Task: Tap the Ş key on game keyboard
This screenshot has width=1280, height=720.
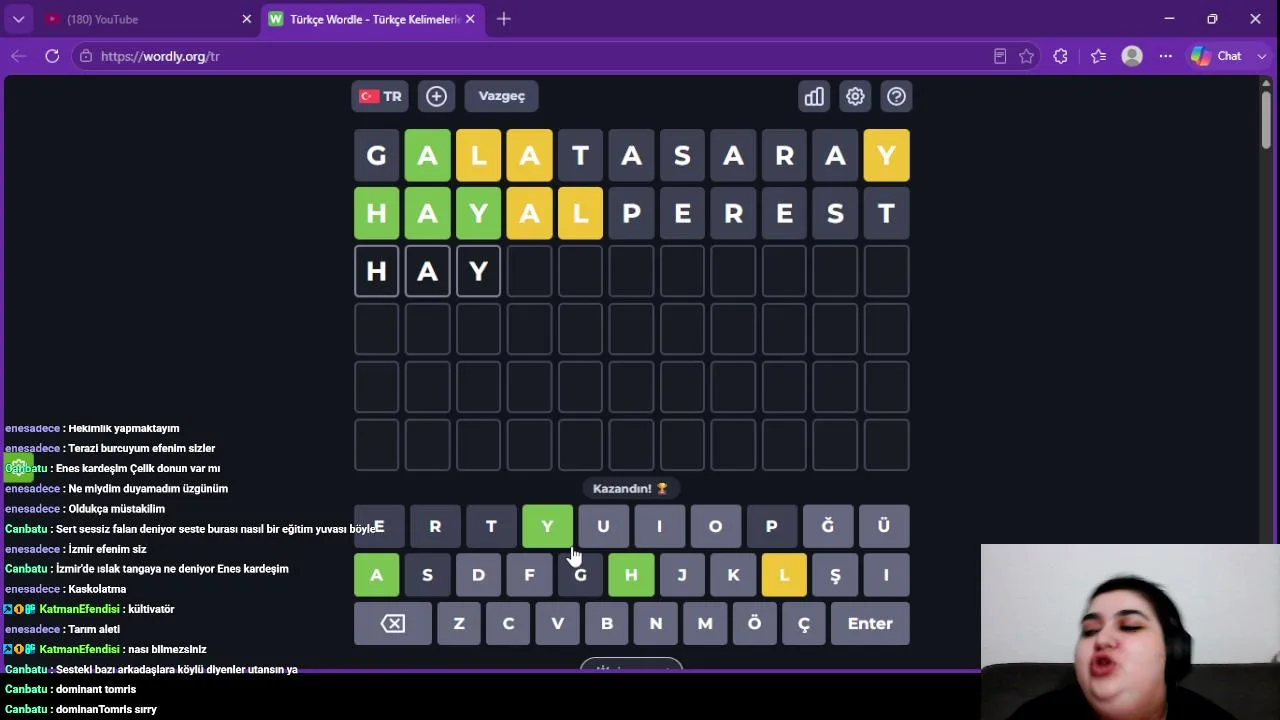Action: (835, 575)
